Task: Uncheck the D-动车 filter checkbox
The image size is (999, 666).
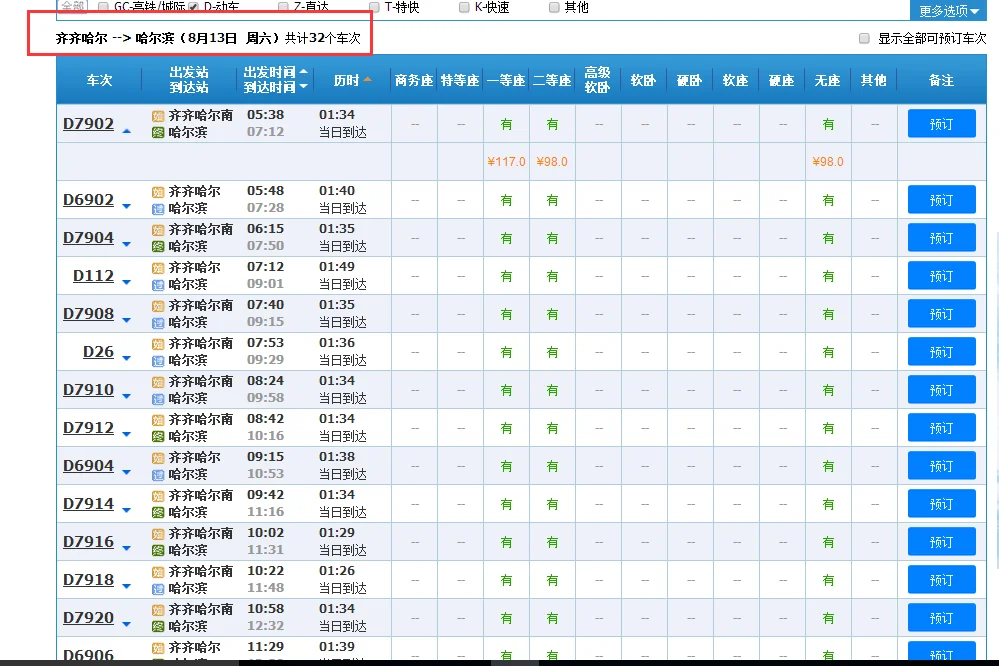Action: click(x=193, y=6)
